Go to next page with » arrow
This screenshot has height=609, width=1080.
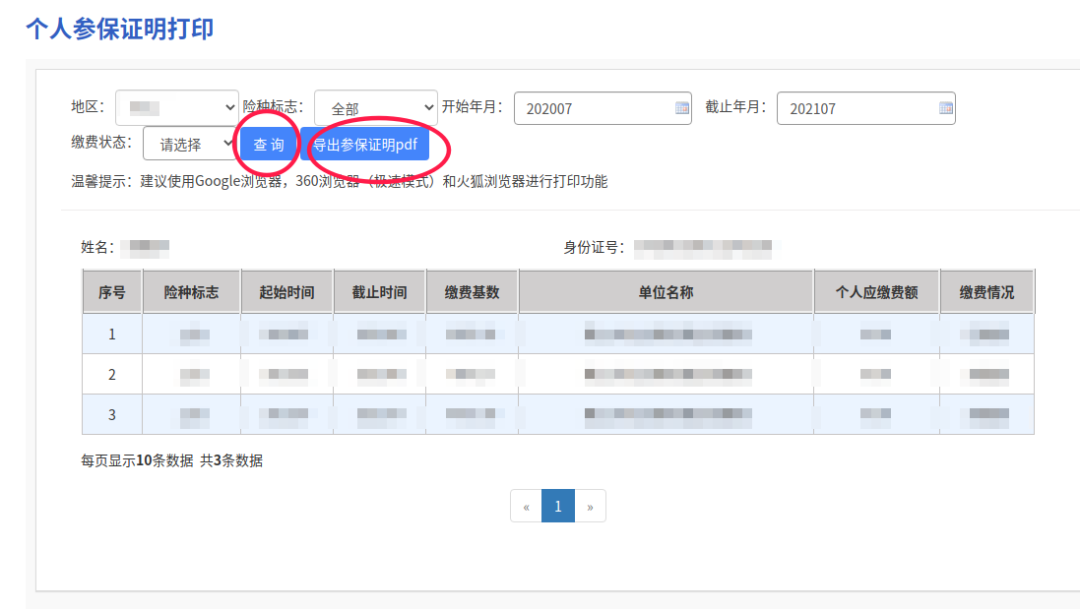[x=590, y=506]
